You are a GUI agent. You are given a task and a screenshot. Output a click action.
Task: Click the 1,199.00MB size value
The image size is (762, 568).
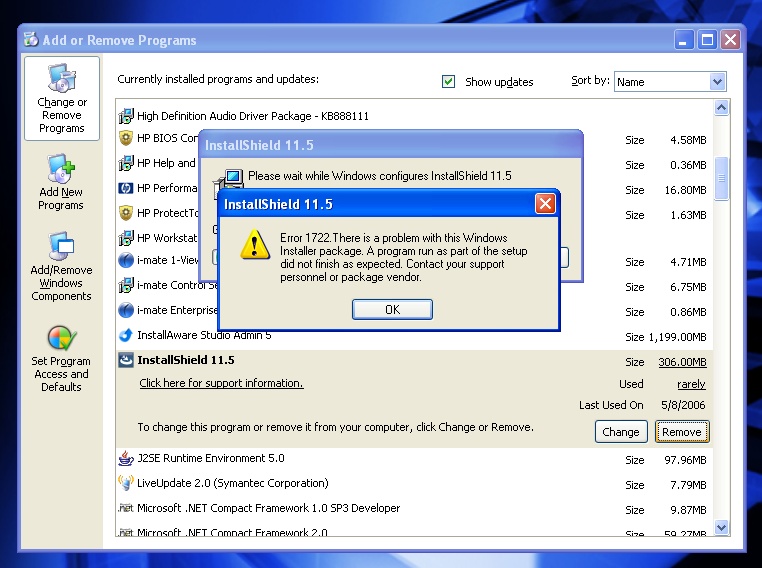click(x=677, y=337)
